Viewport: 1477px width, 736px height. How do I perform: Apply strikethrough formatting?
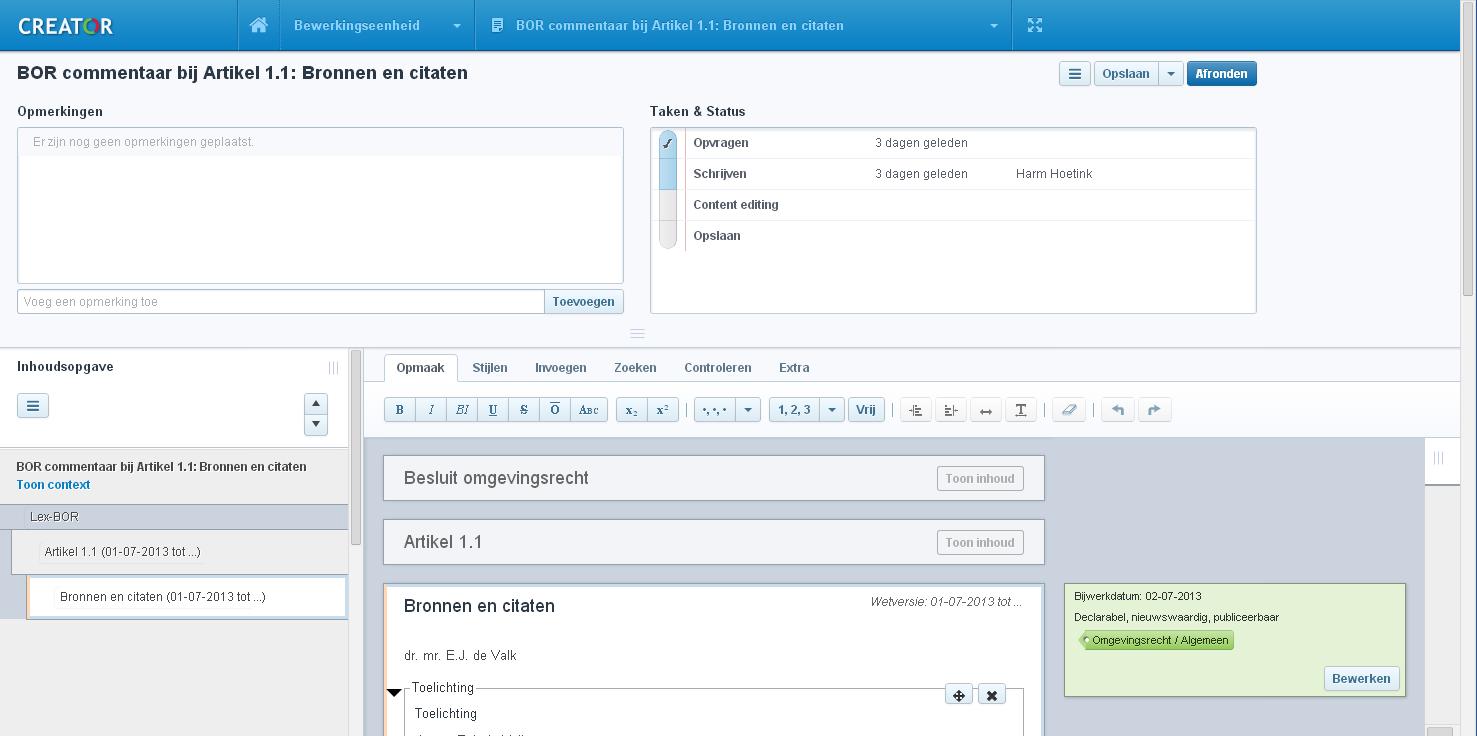click(523, 410)
